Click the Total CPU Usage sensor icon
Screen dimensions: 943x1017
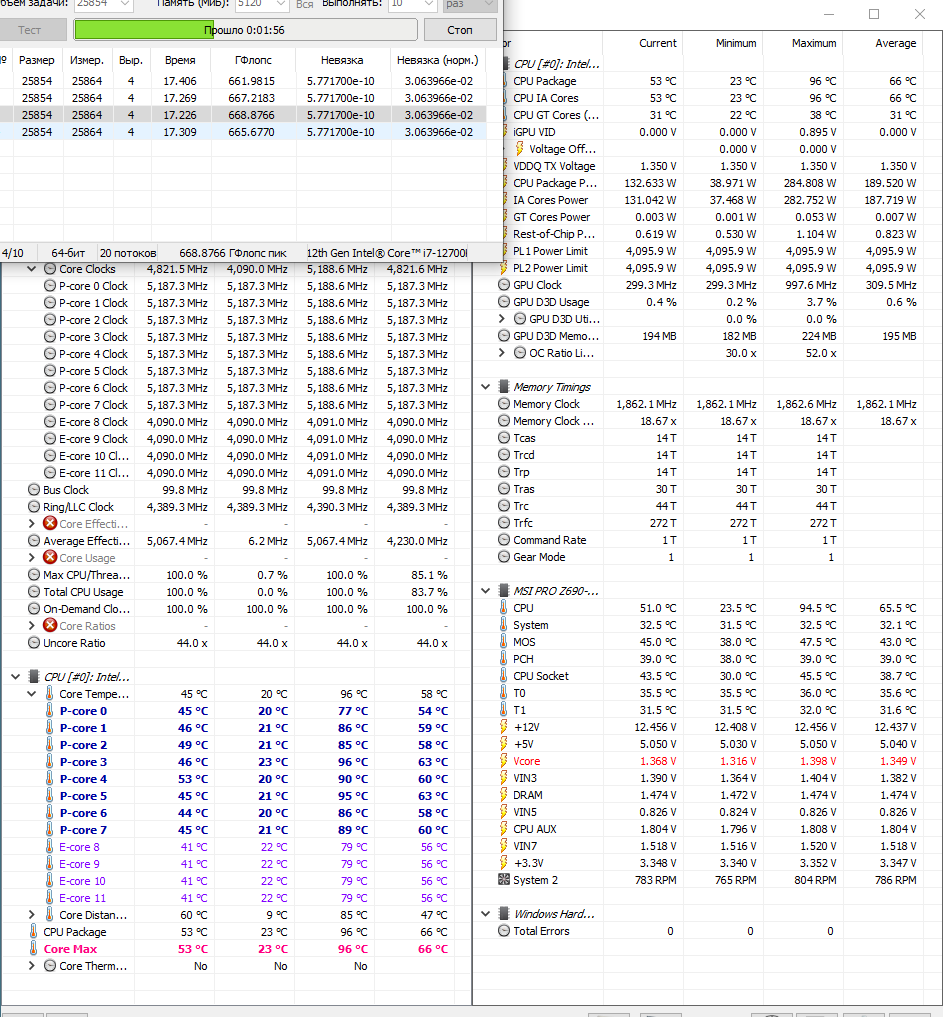tap(34, 592)
